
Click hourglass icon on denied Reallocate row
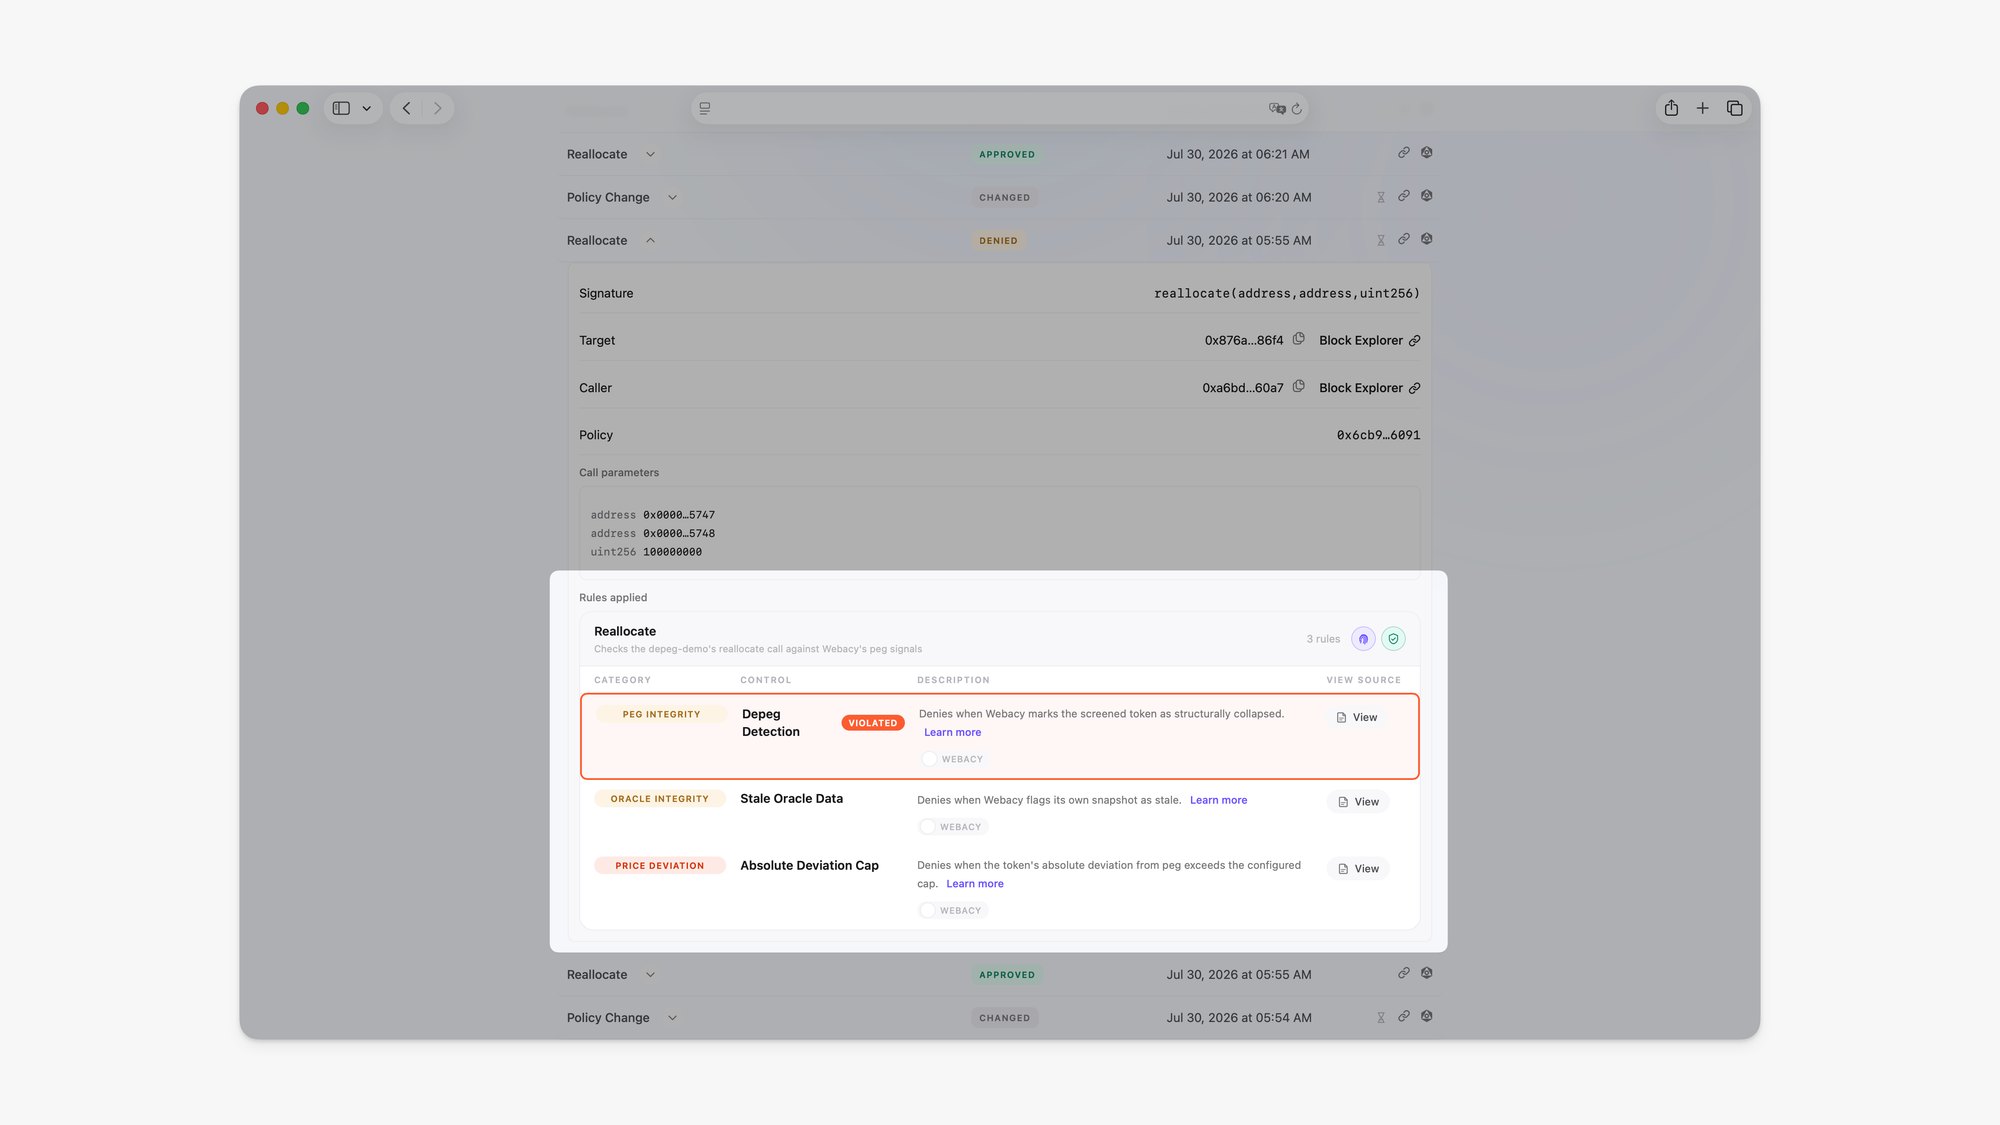[1381, 240]
